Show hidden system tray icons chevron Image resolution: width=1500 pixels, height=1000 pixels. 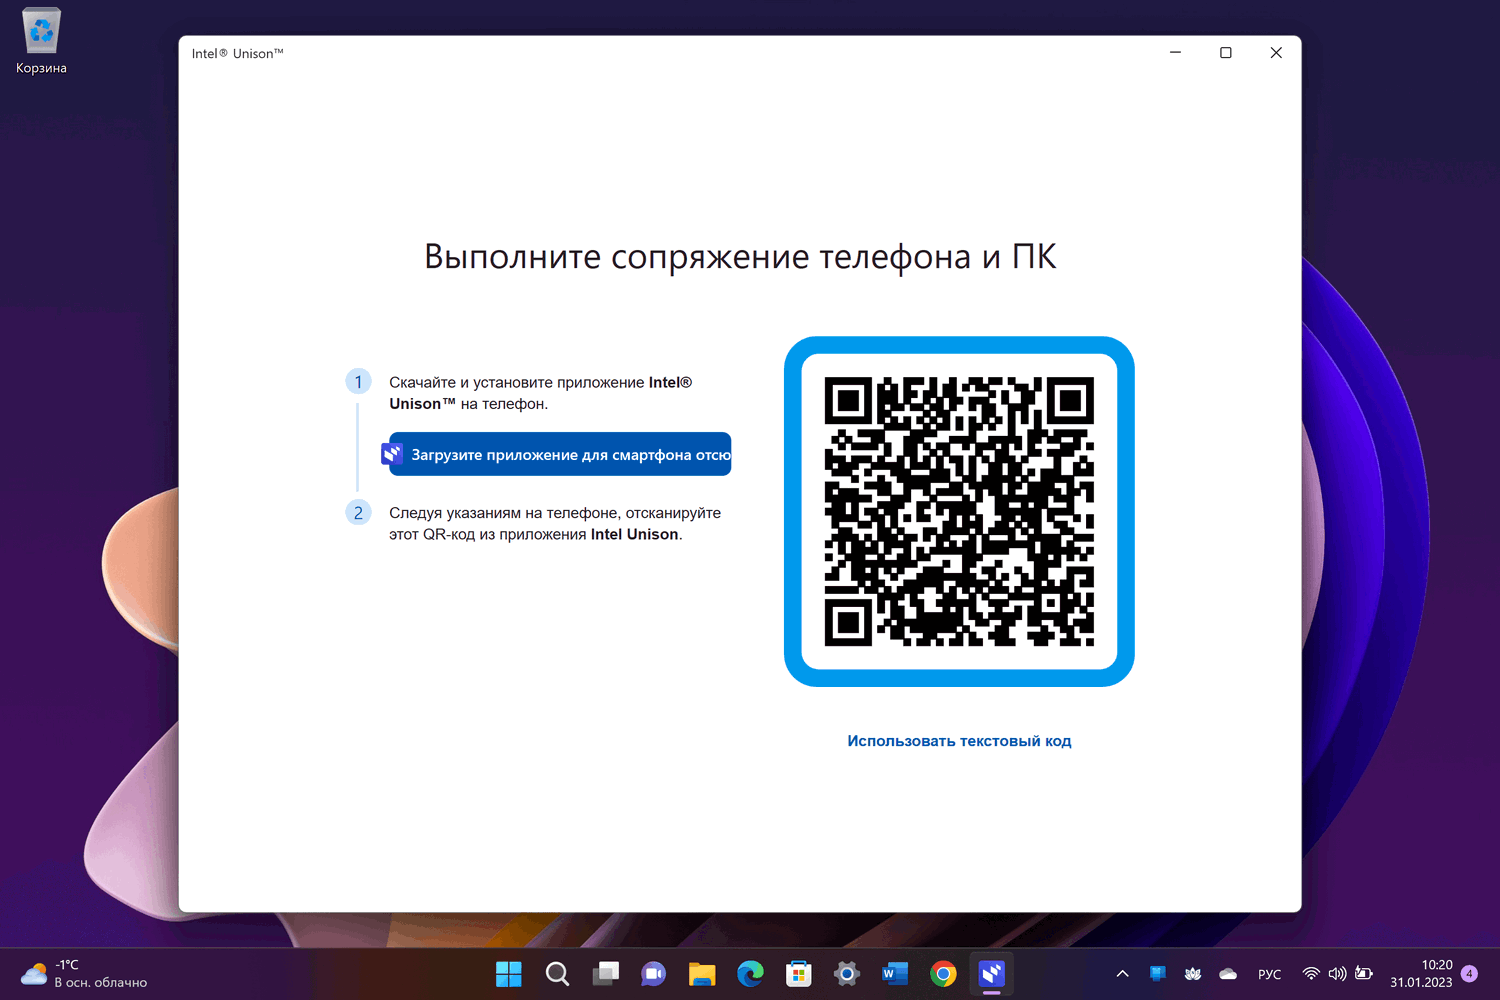click(x=1122, y=974)
